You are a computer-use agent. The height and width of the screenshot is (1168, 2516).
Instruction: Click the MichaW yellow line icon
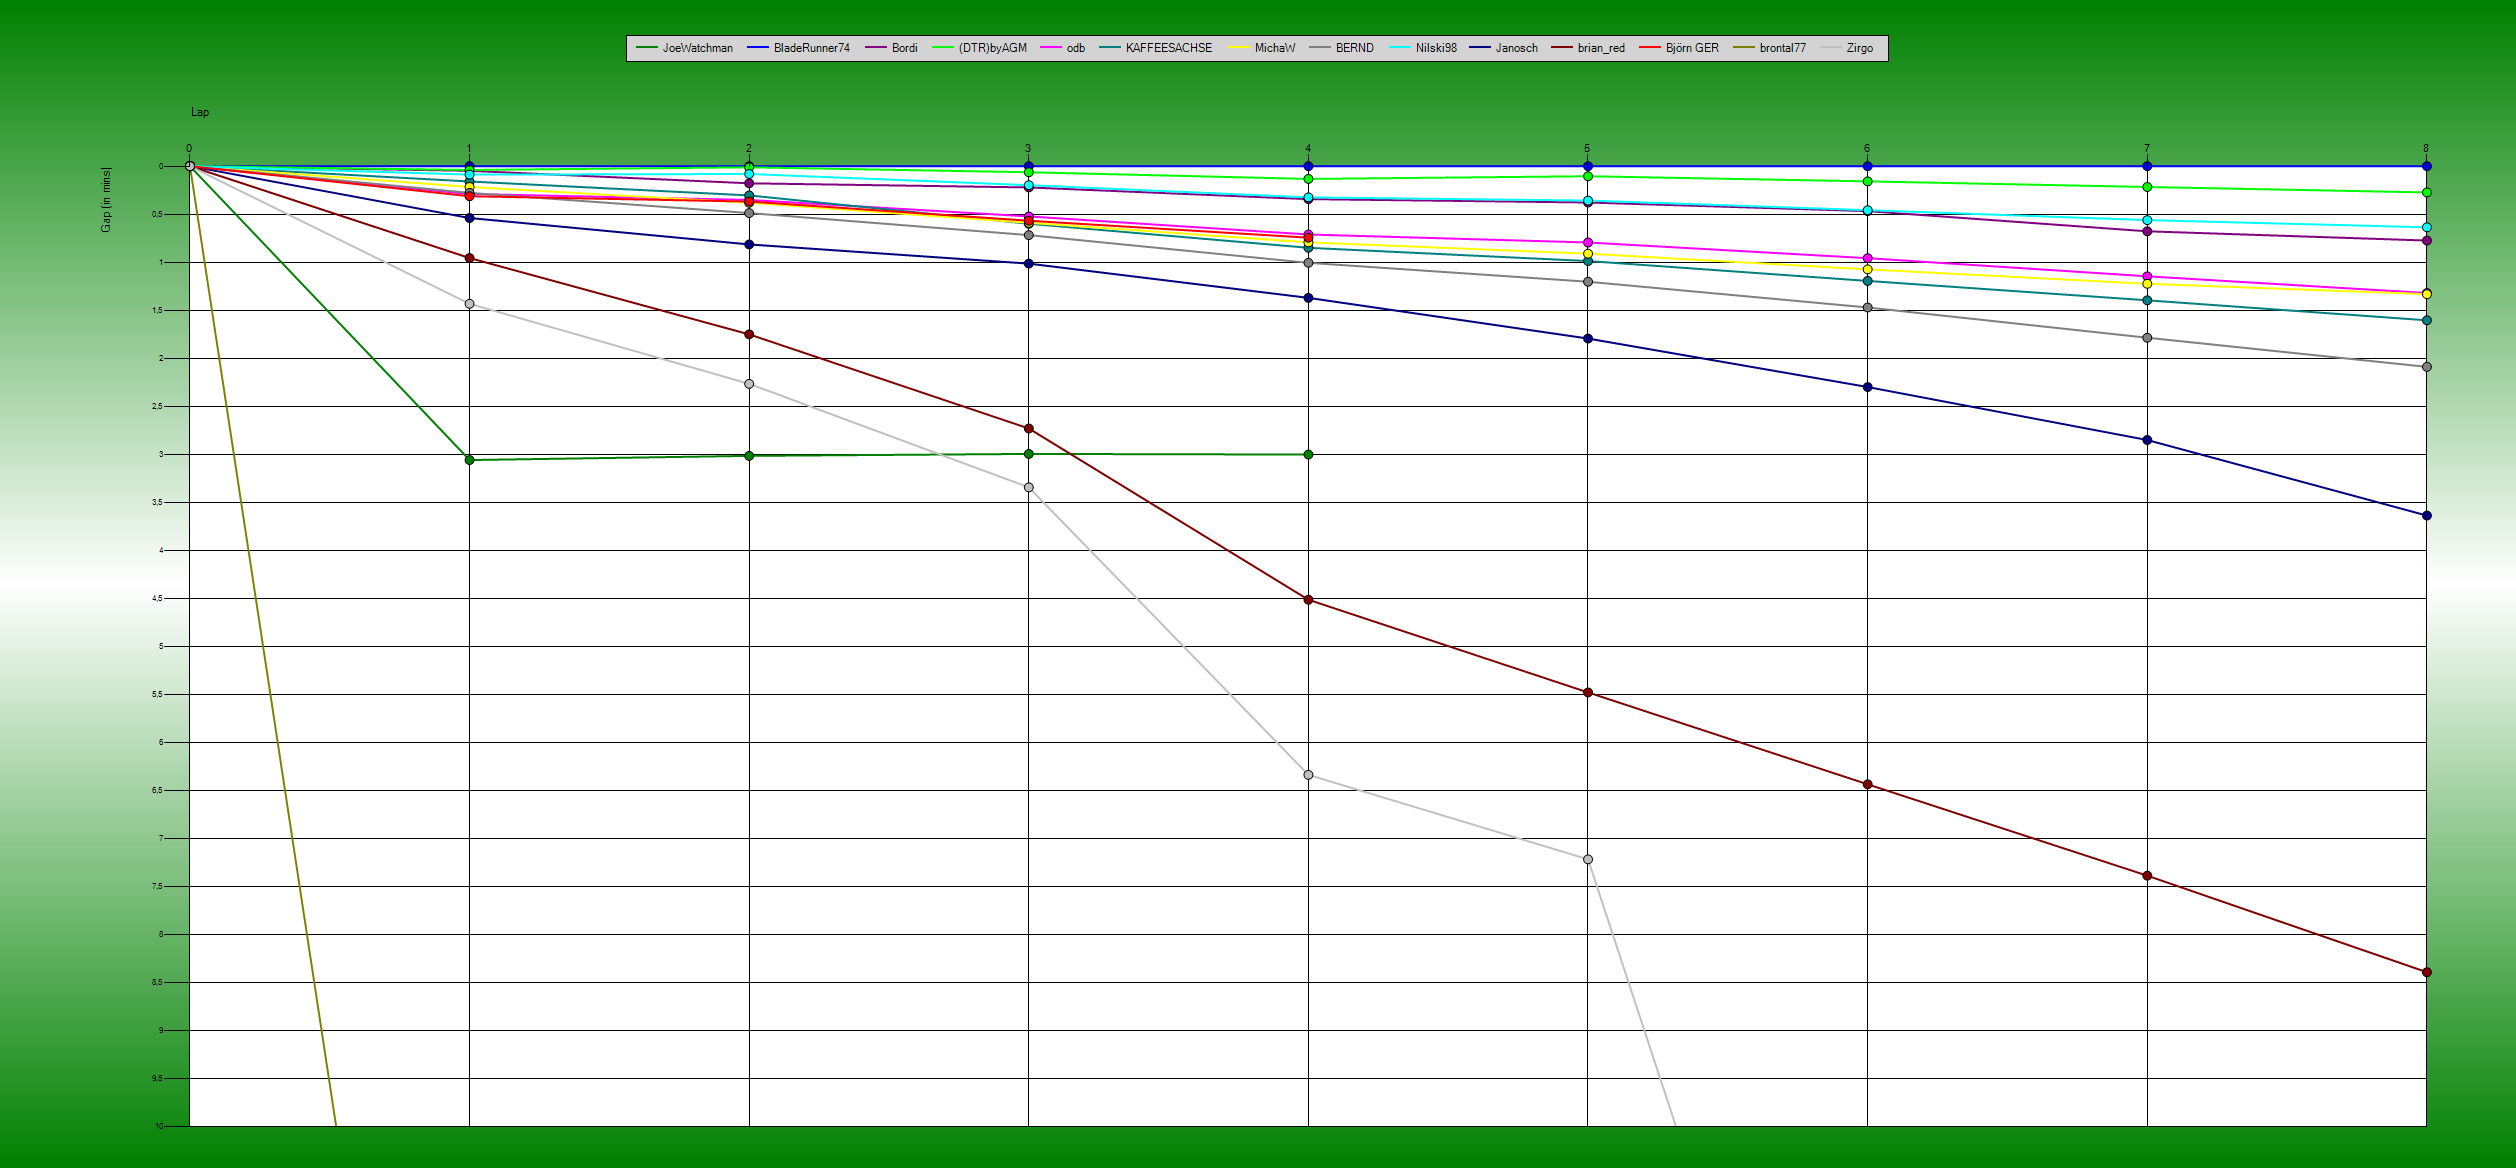coord(1237,47)
